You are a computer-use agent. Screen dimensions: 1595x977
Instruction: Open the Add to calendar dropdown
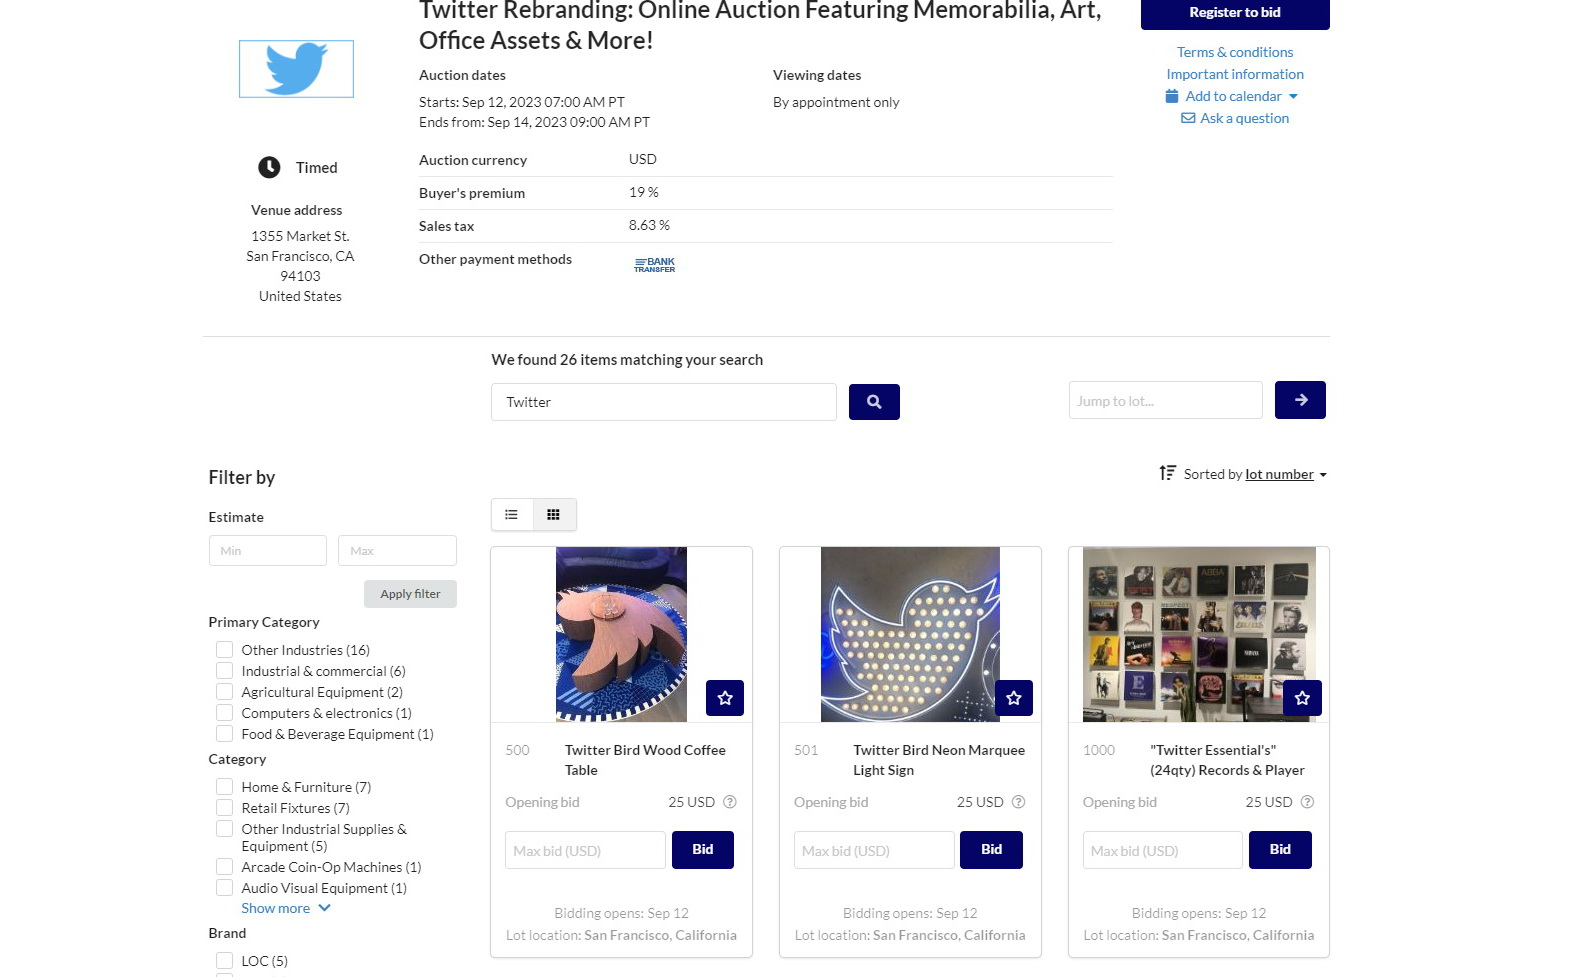click(1233, 96)
